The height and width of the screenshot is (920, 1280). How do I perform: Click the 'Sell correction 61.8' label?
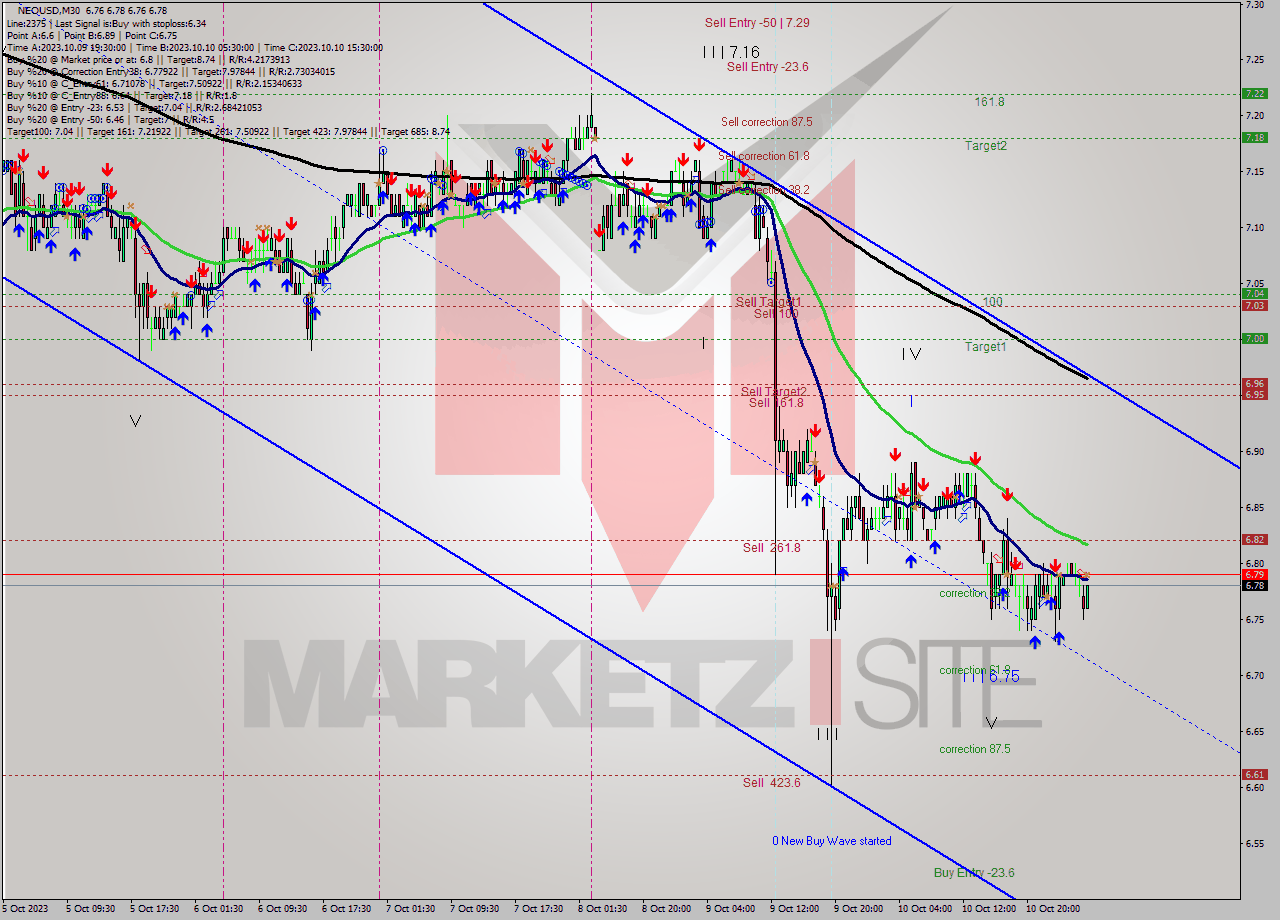(764, 156)
